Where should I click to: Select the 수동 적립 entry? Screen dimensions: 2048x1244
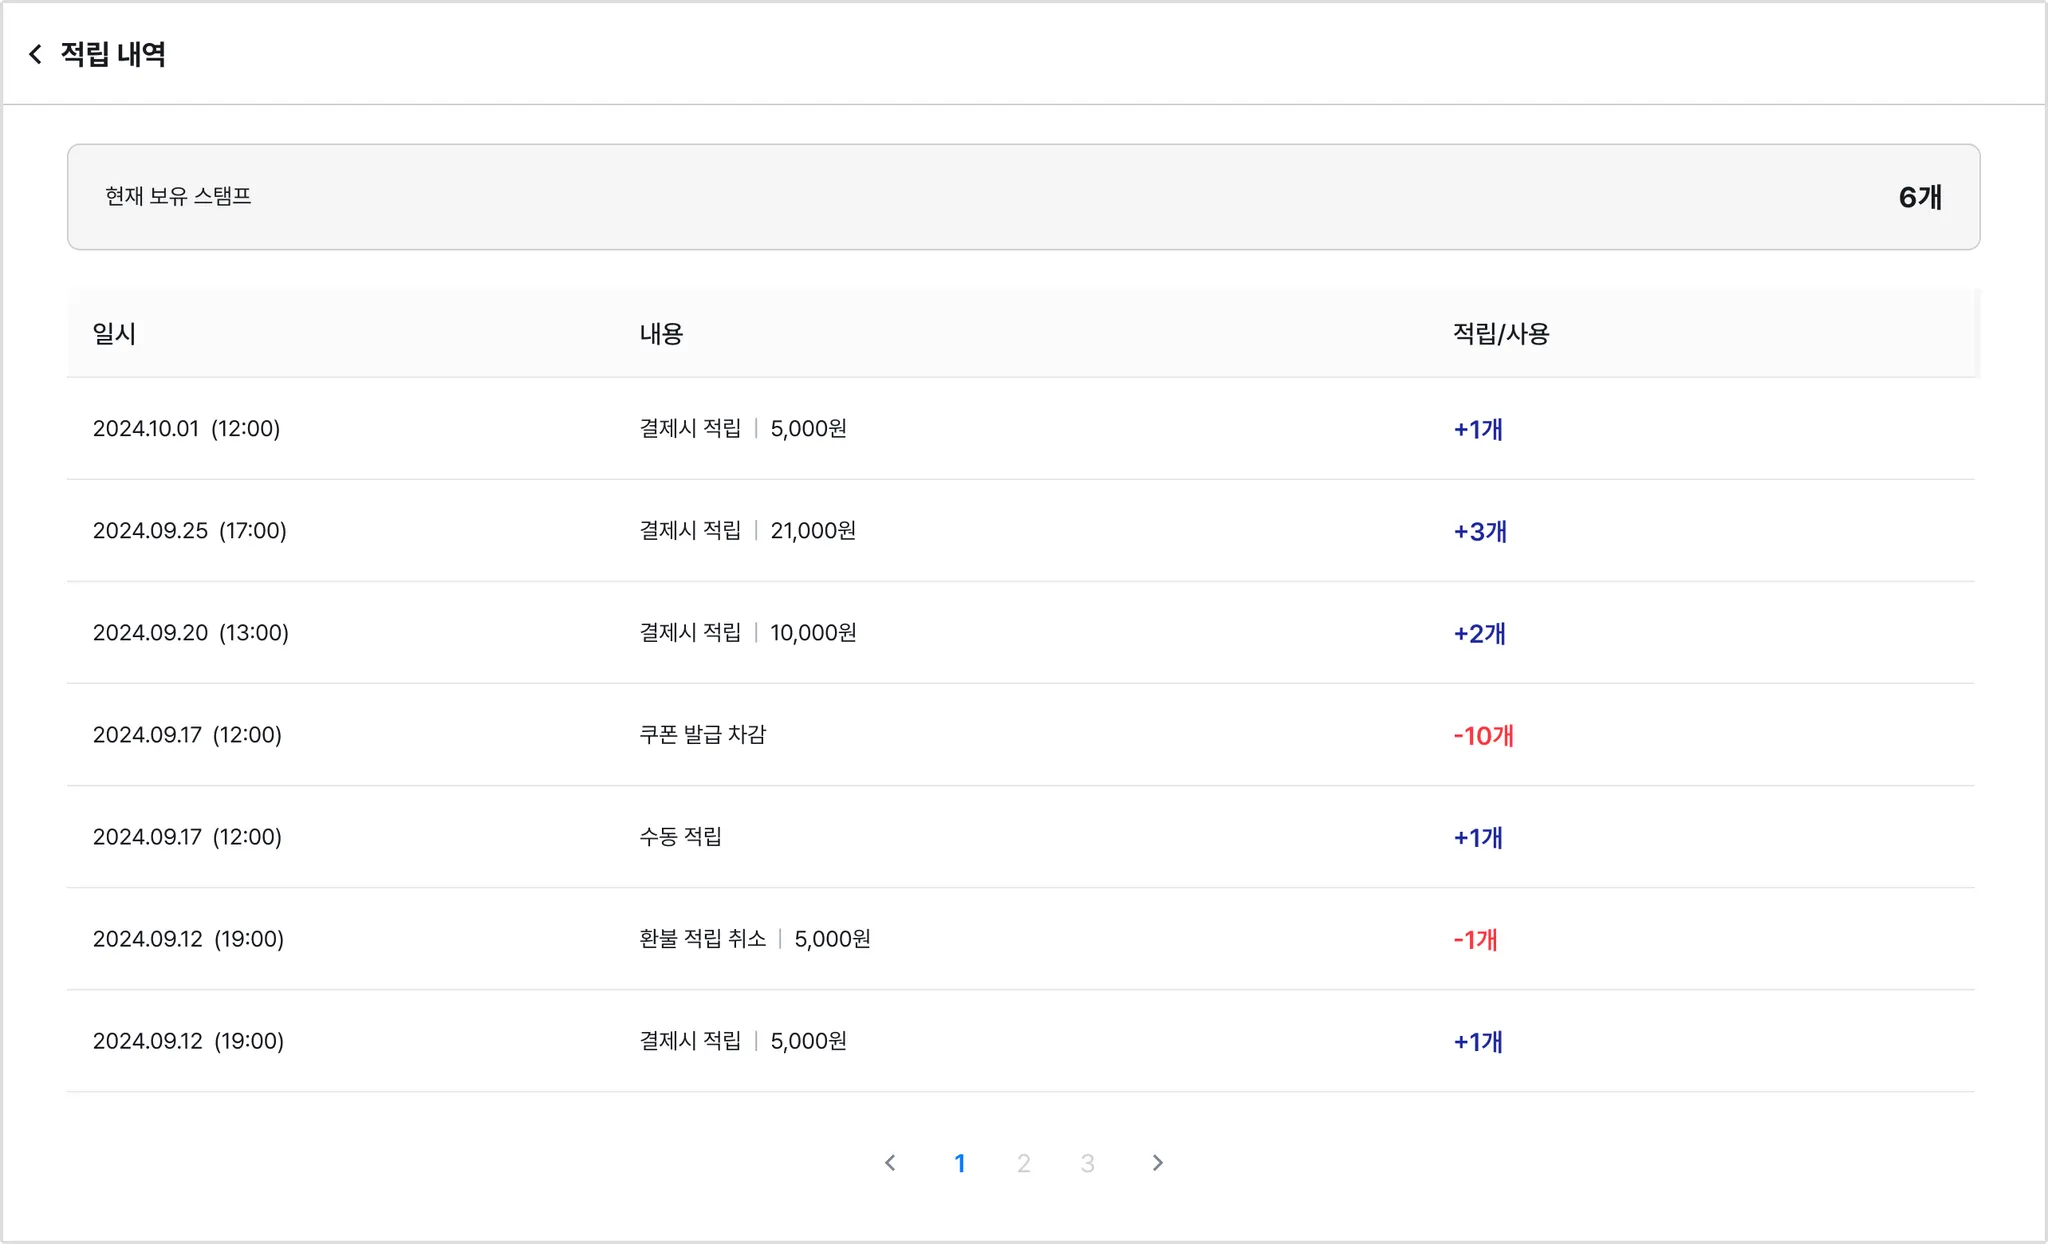pos(680,837)
